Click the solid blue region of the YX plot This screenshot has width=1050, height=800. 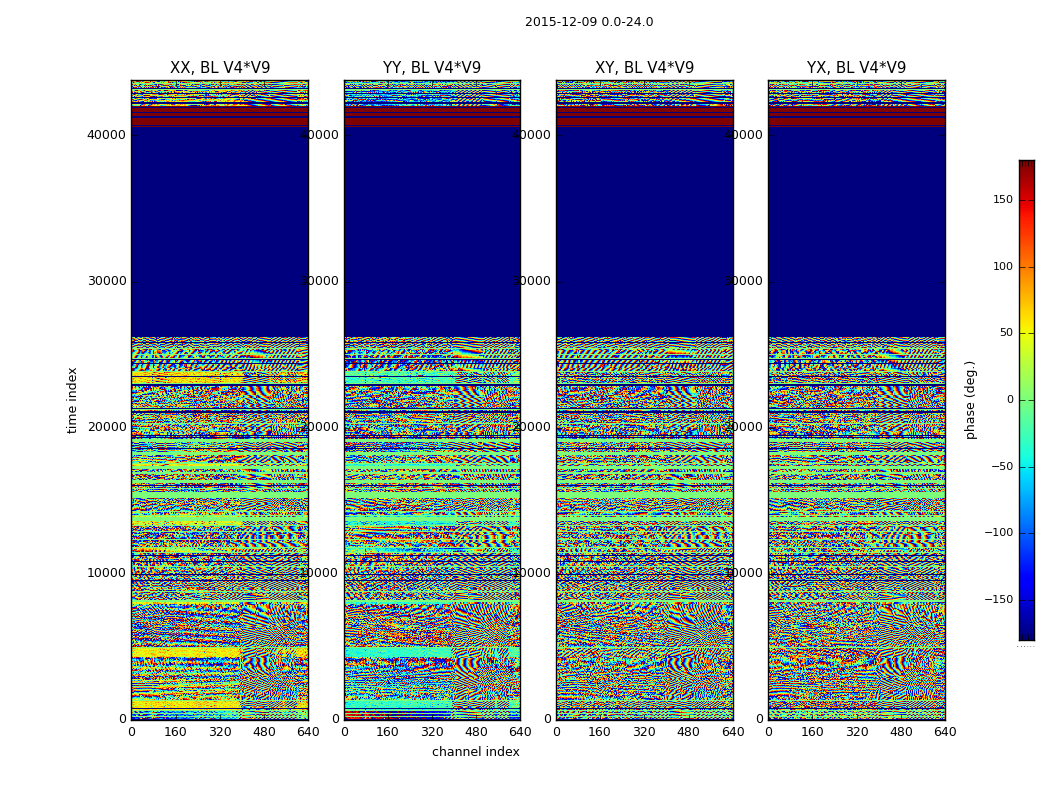856,232
